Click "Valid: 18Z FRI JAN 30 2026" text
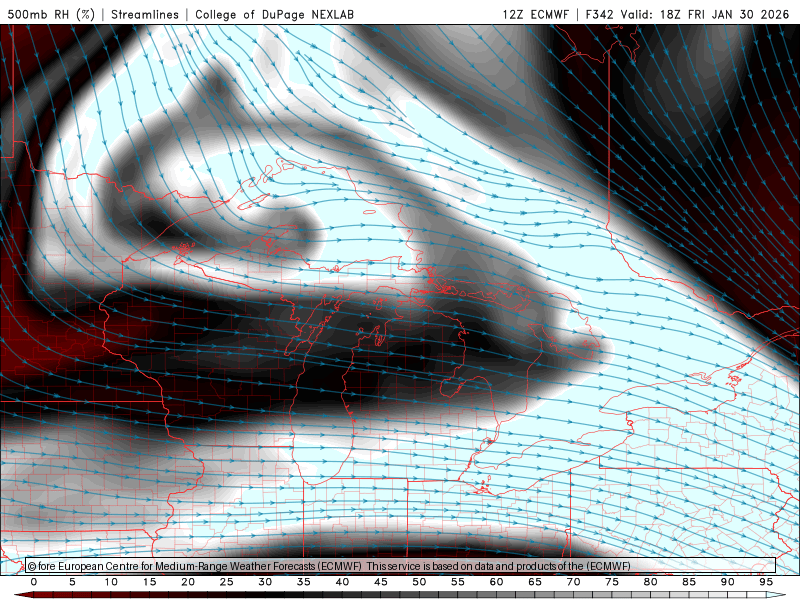 (705, 14)
